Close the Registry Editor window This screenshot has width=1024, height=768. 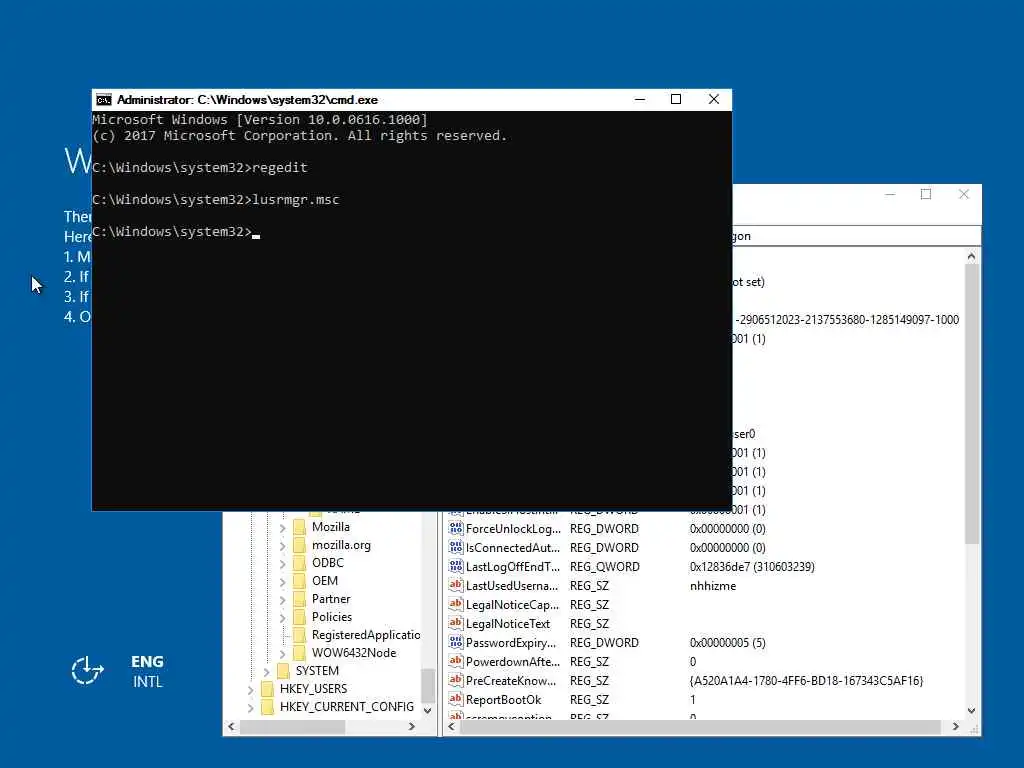click(963, 194)
